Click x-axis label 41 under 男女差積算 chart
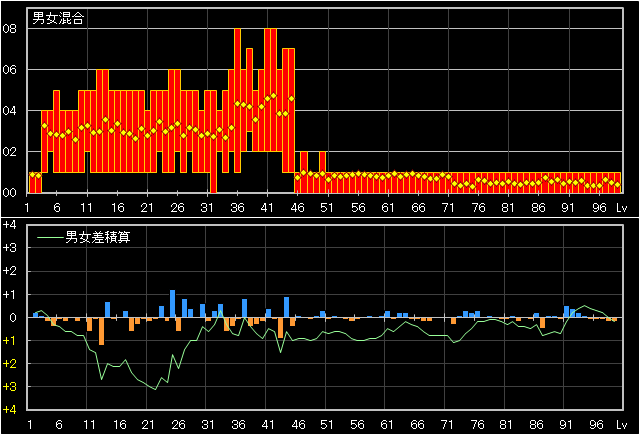Image resolution: width=640 pixels, height=435 pixels. [x=267, y=425]
